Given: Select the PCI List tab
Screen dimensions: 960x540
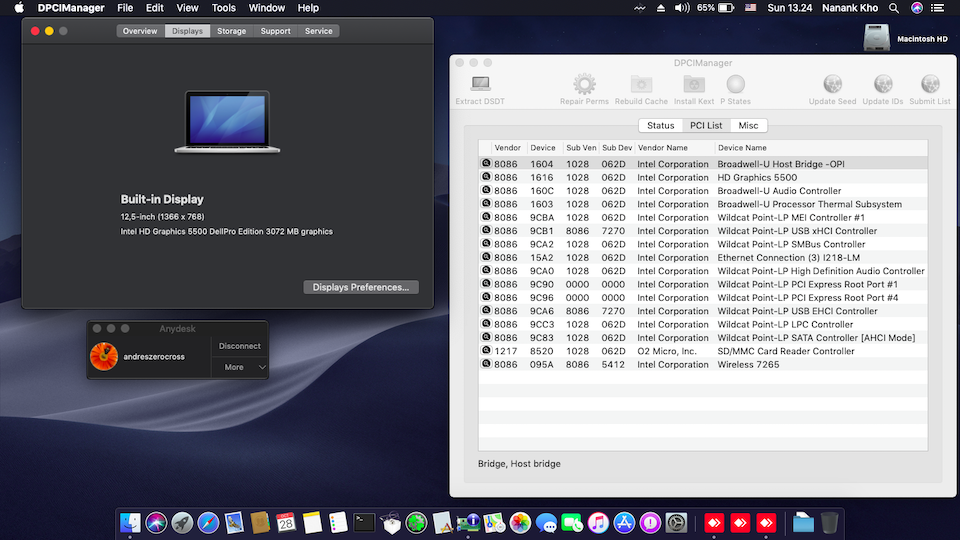Looking at the screenshot, I should pos(706,125).
